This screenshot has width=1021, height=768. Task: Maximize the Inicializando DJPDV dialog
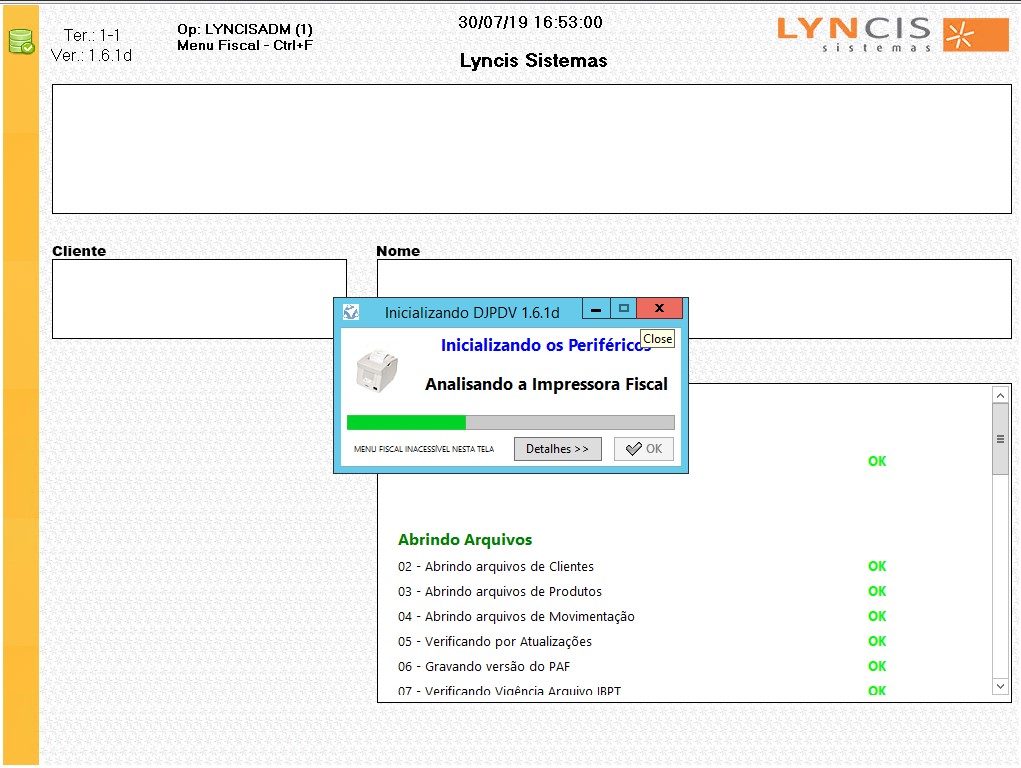point(624,309)
